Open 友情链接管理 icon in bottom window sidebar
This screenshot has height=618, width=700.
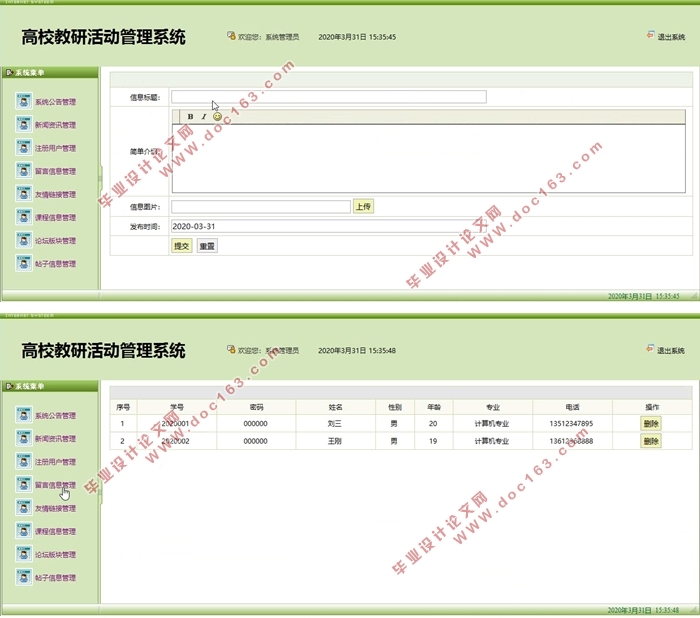point(24,508)
